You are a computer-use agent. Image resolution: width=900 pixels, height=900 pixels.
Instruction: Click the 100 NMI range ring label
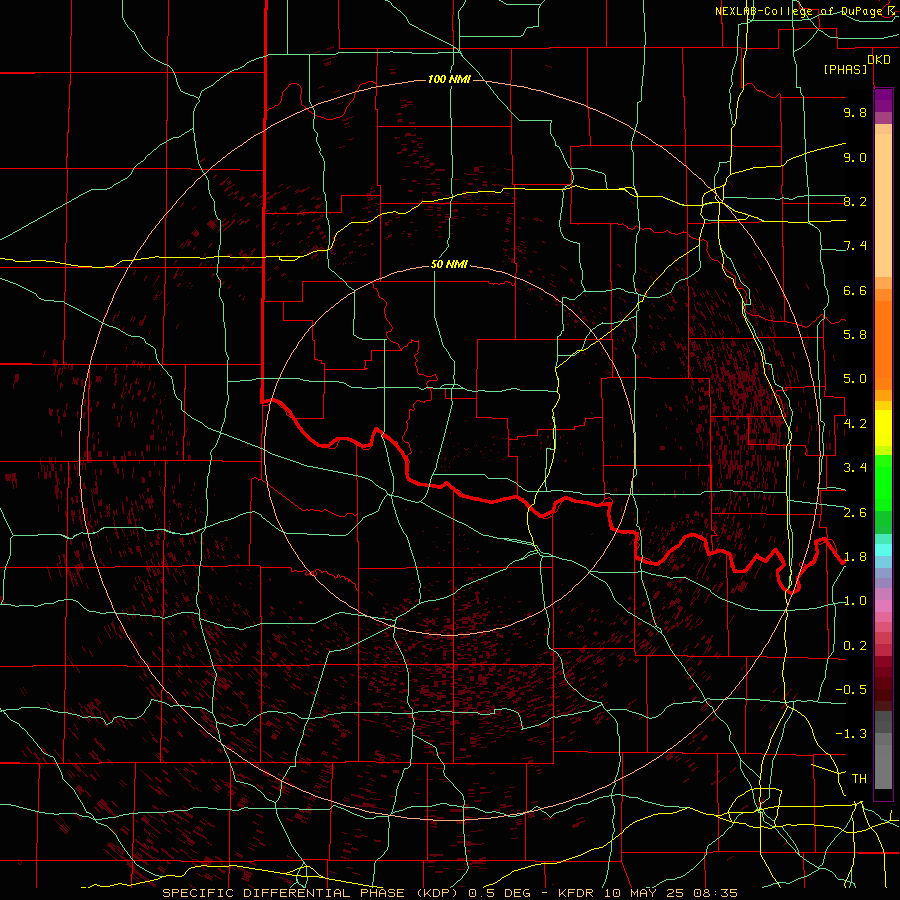pyautogui.click(x=449, y=79)
